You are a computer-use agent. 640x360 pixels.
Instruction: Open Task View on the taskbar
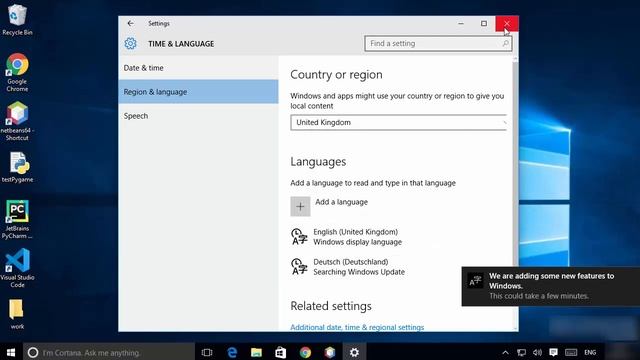click(x=207, y=352)
